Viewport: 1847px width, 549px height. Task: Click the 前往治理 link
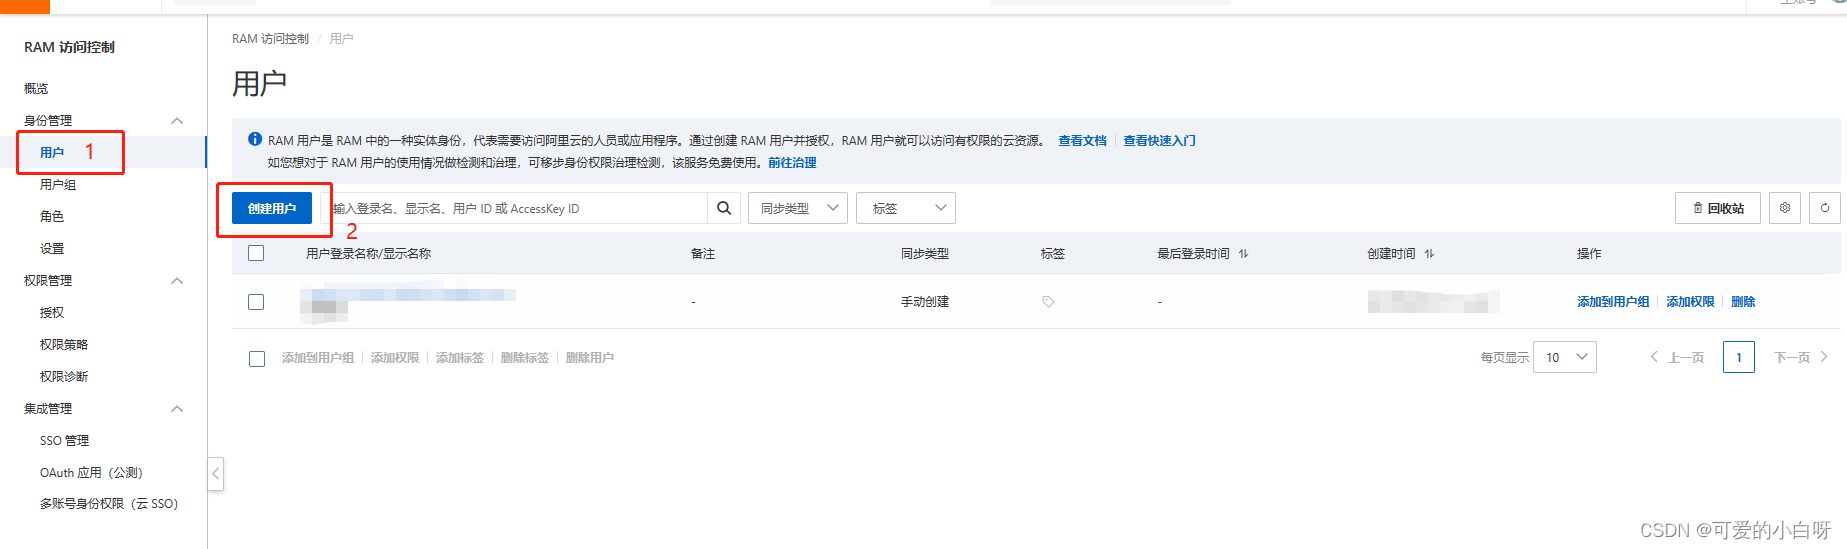pos(792,162)
